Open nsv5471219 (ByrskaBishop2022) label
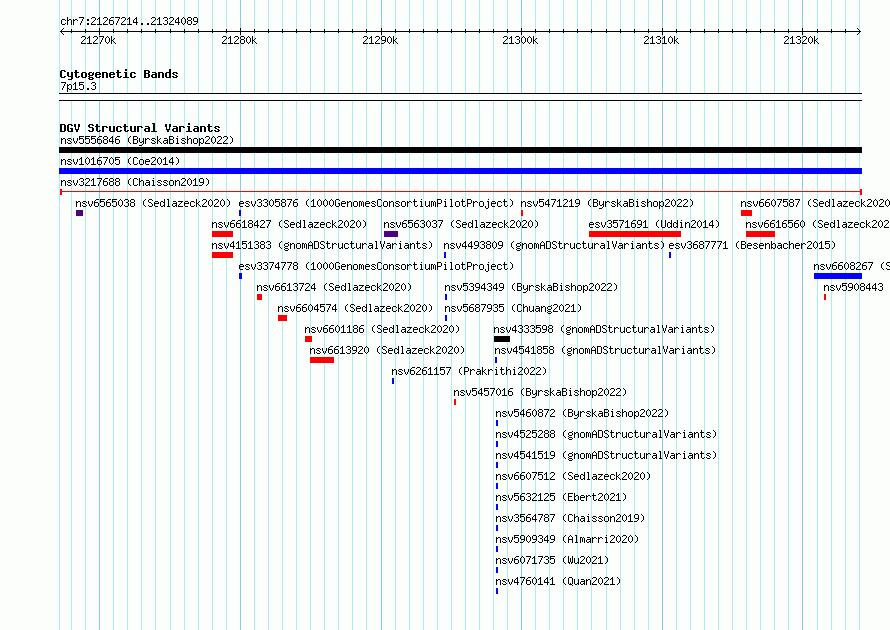The width and height of the screenshot is (890, 630). (607, 203)
